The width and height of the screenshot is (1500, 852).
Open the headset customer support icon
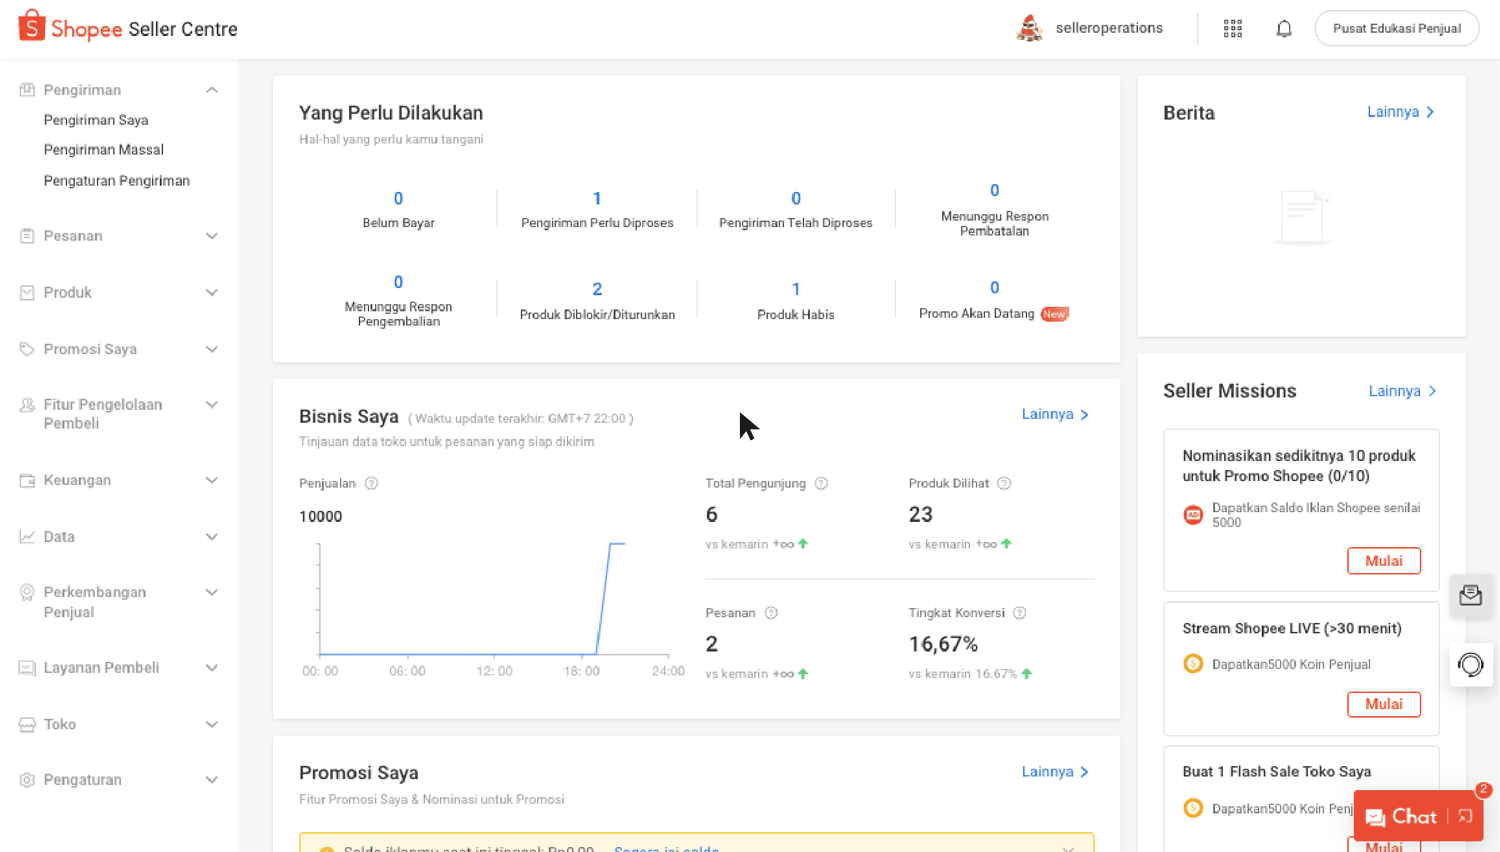tap(1470, 665)
